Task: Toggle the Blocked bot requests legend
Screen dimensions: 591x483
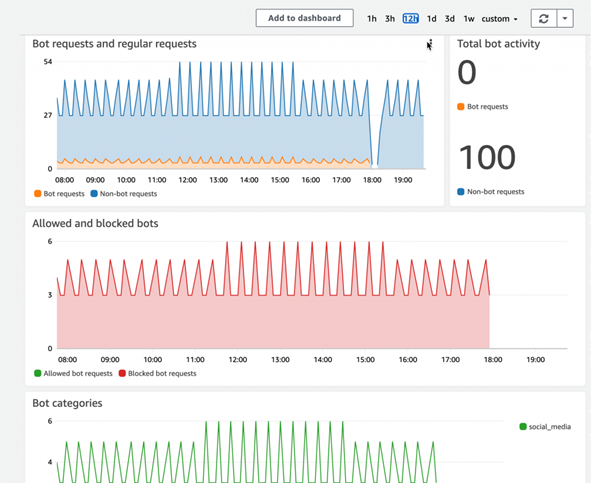Action: [158, 373]
